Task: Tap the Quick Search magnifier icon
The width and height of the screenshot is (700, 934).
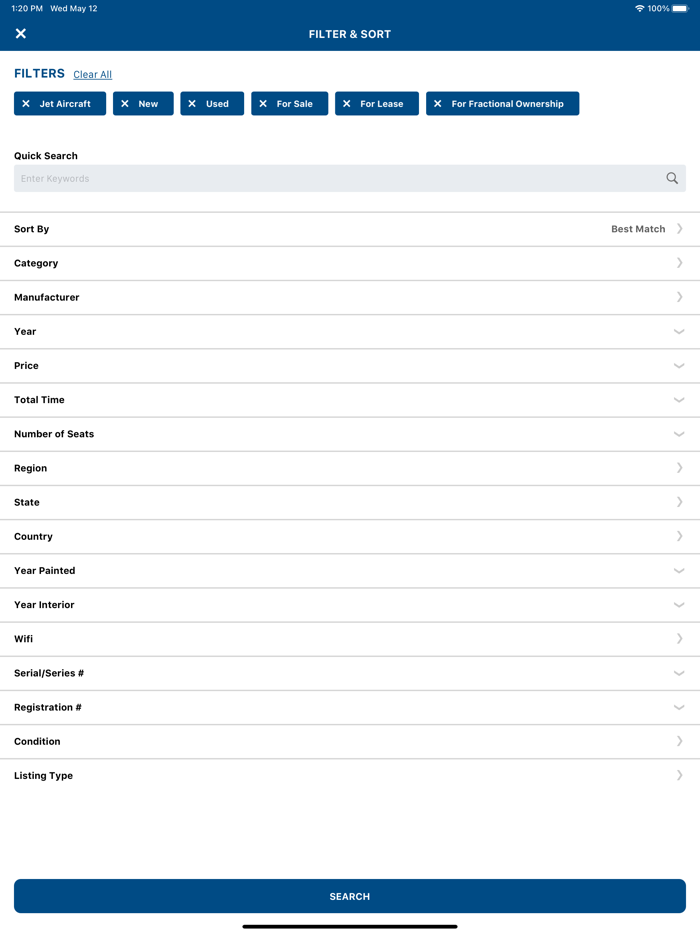Action: pyautogui.click(x=672, y=179)
